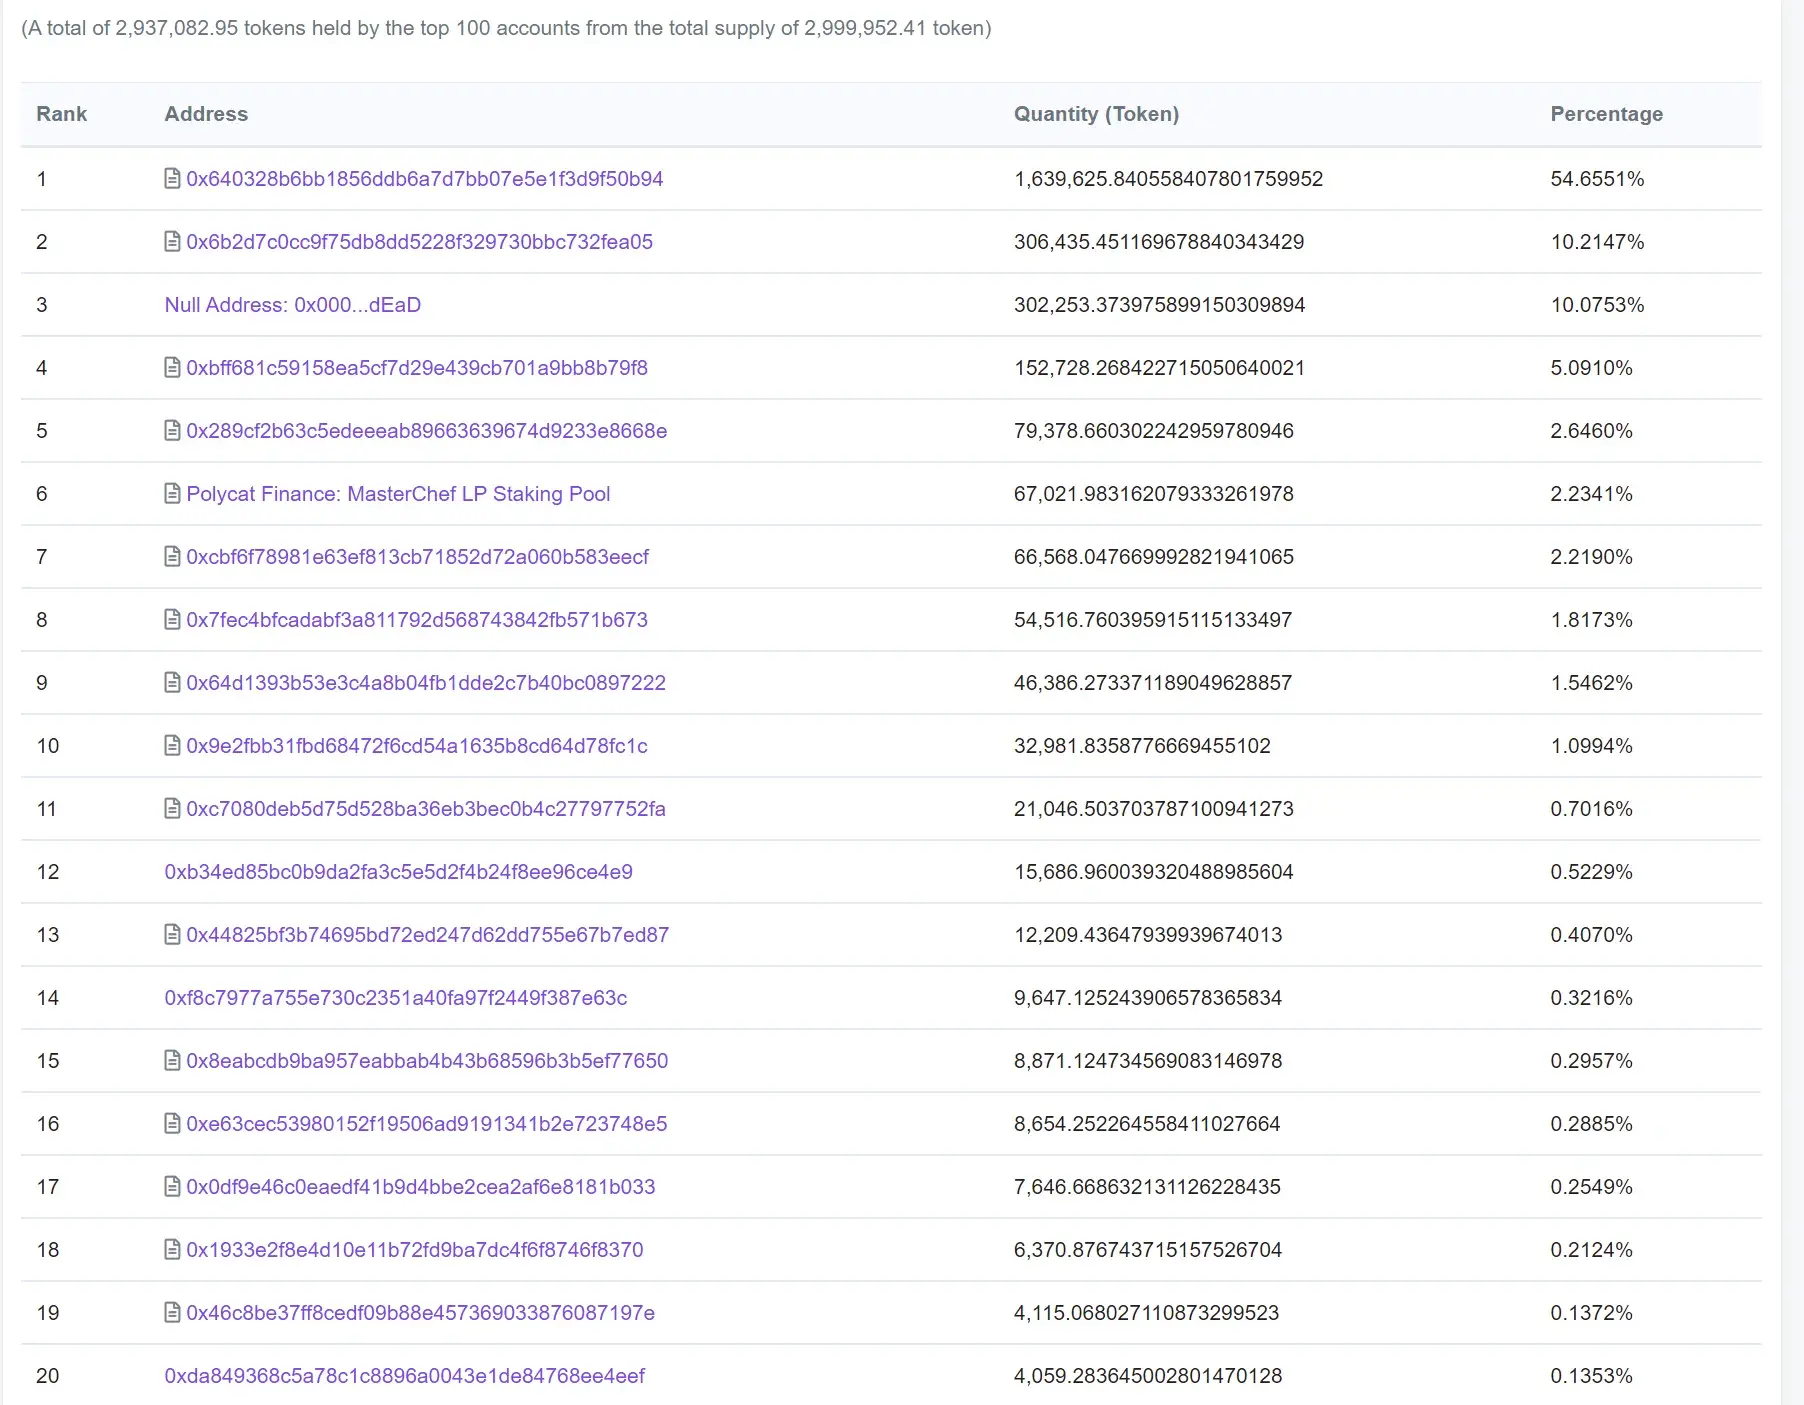
Task: Open Polycat Finance: MasterChef LP Staking Pool
Action: tap(398, 494)
